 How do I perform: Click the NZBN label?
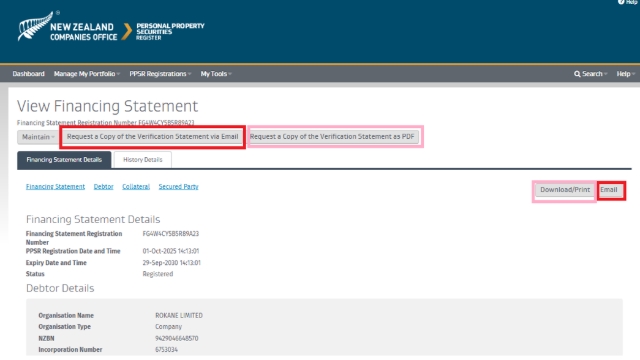(x=46, y=338)
